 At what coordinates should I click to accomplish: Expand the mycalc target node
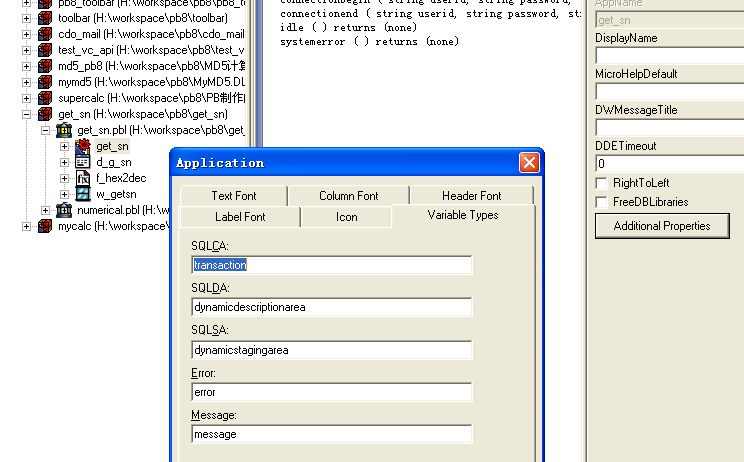coord(27,227)
